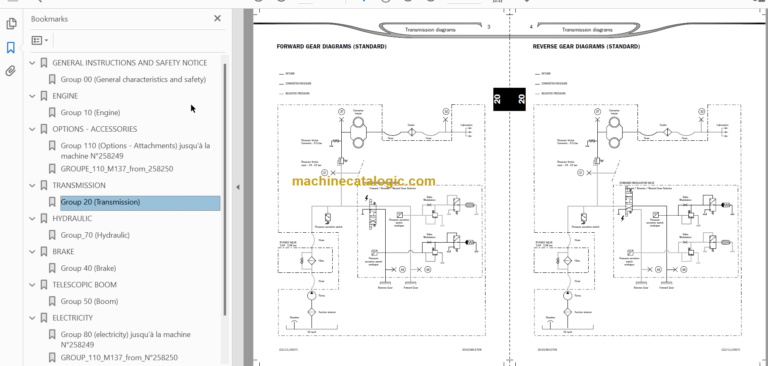Click the REVERSE GEAR DIAGRAMS (STANDARD) heading
Screen dimensions: 768x366
586,47
